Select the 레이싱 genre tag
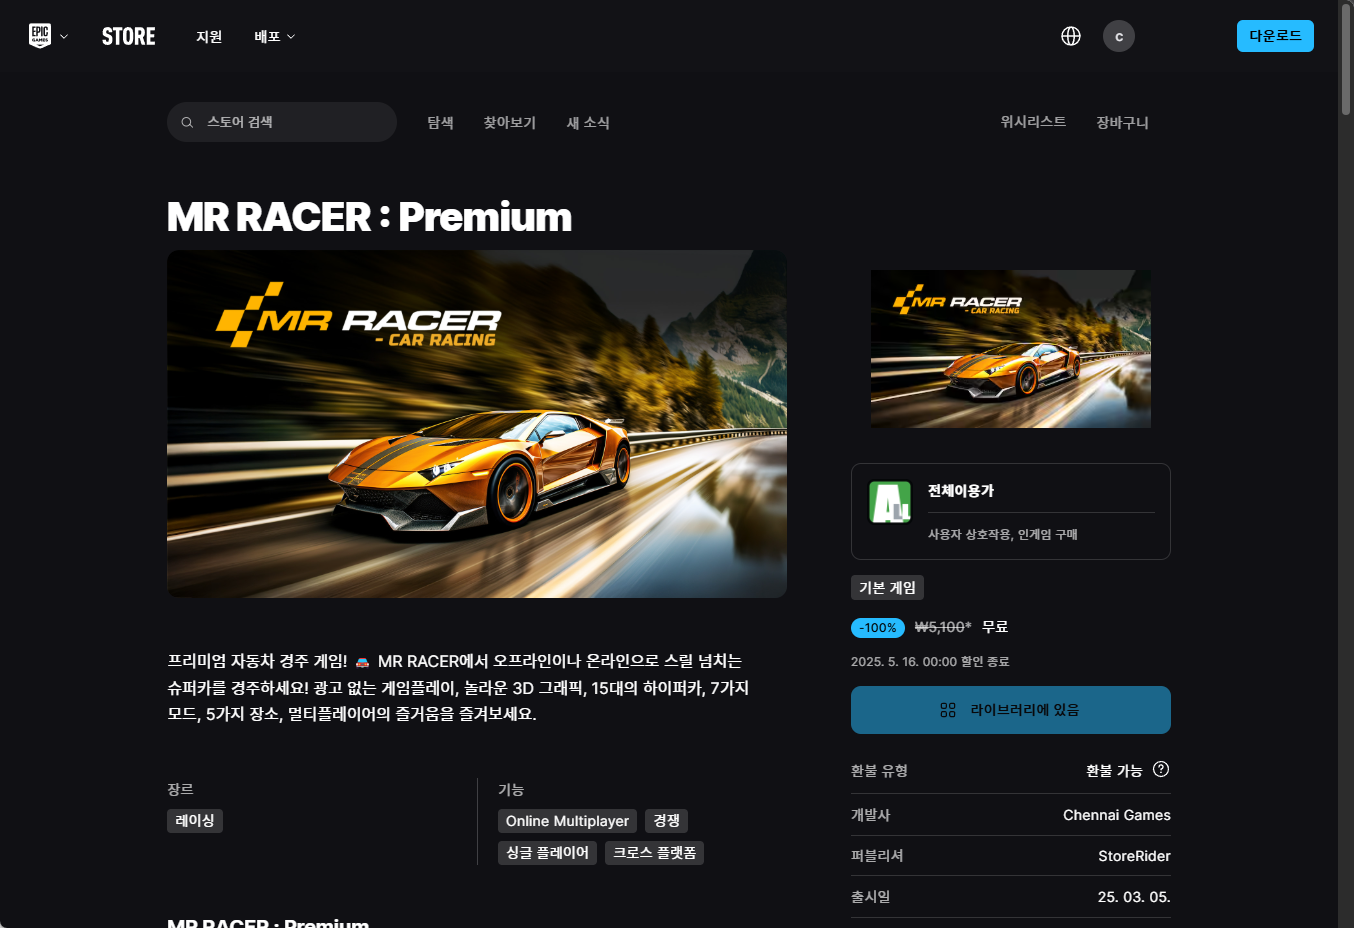The image size is (1354, 928). click(195, 821)
